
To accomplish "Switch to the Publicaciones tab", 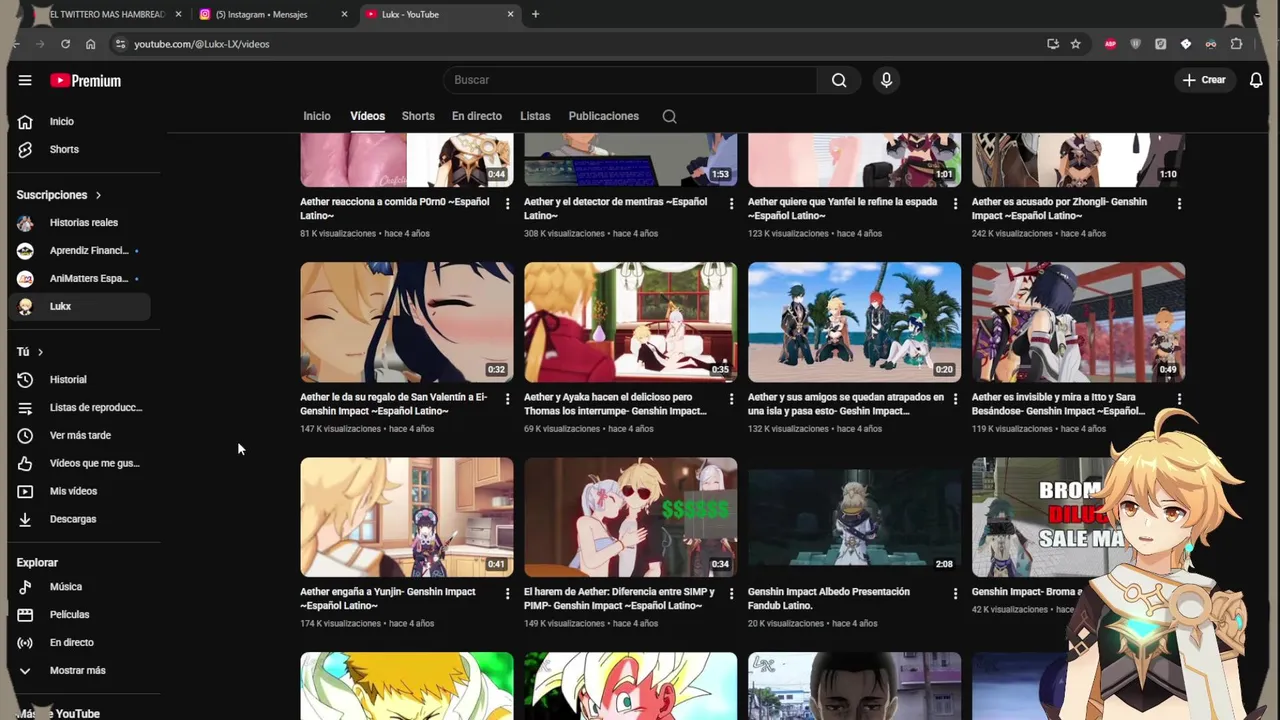I will point(603,116).
